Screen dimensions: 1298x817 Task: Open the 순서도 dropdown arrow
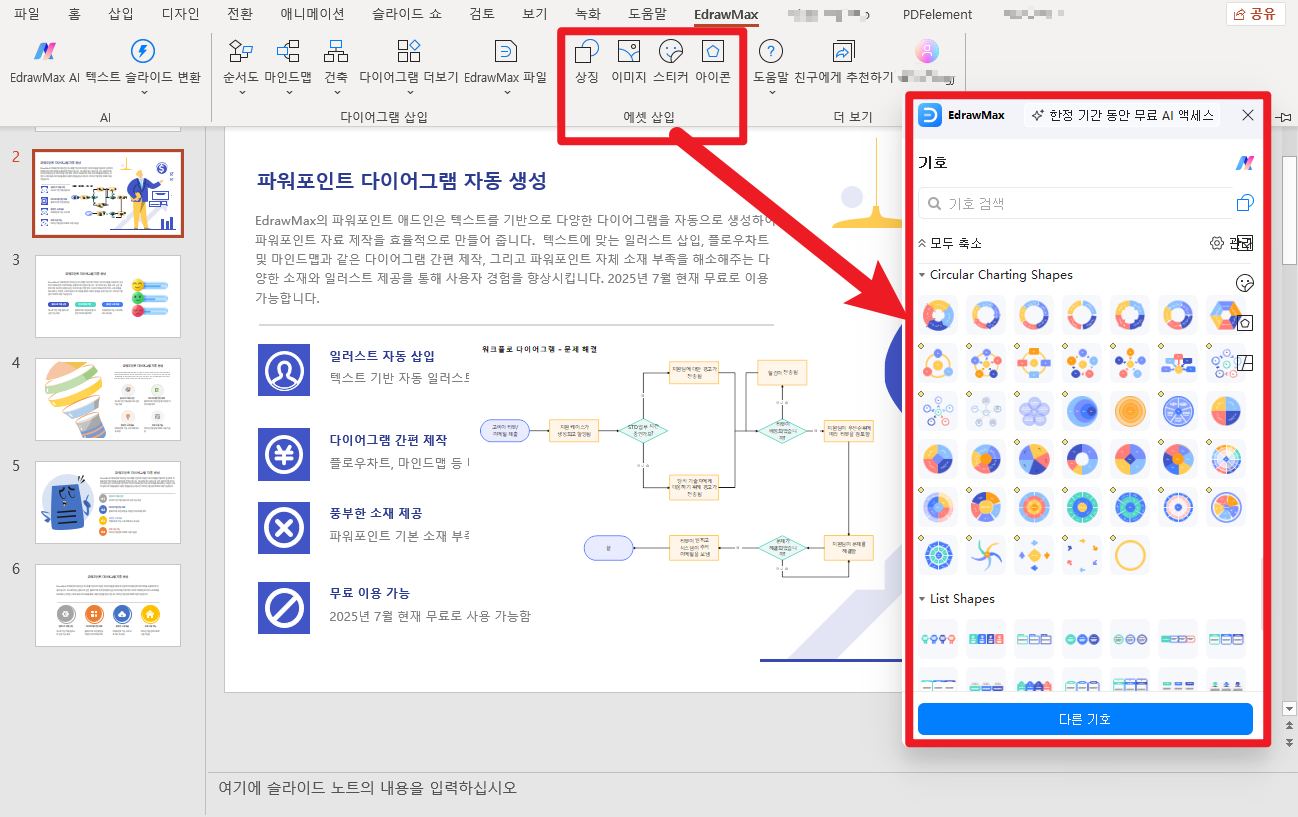coord(241,93)
